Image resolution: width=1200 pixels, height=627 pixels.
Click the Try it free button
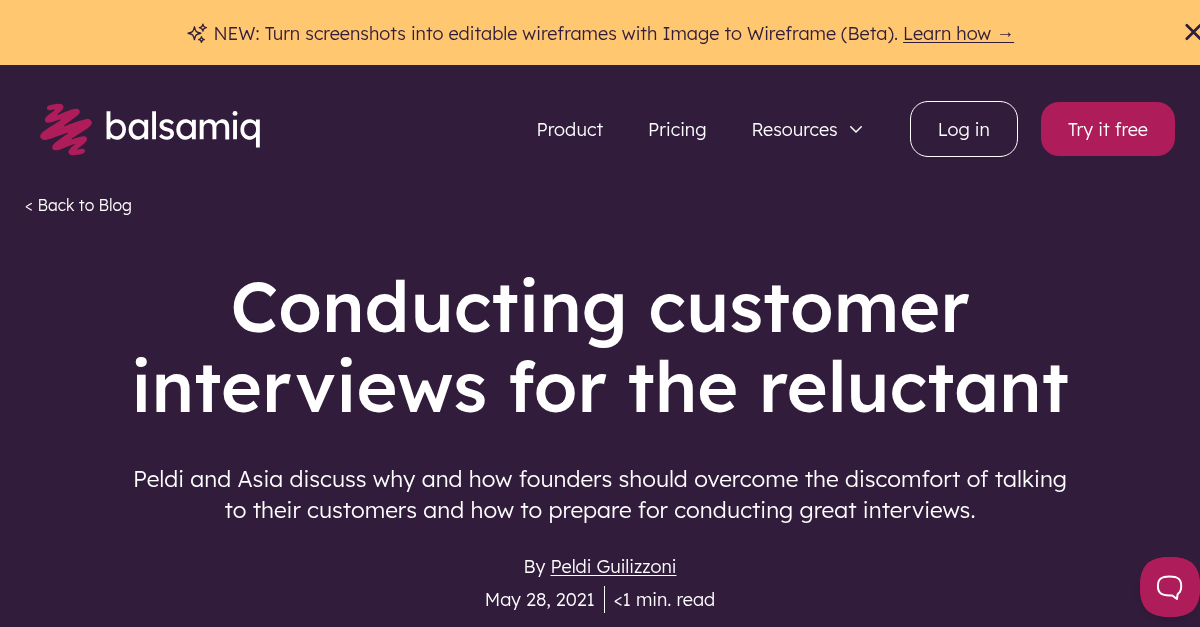(1107, 129)
